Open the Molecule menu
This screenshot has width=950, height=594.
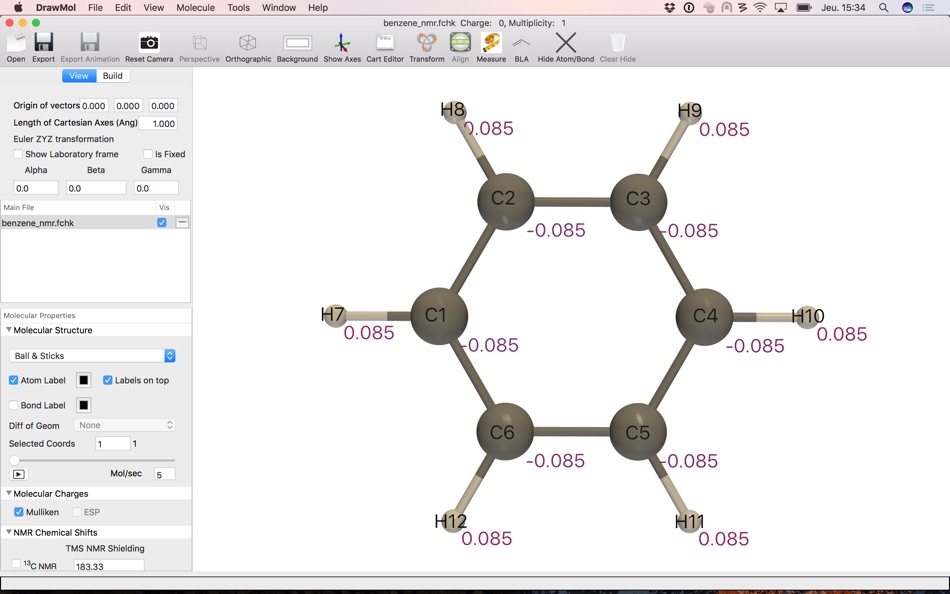[195, 8]
